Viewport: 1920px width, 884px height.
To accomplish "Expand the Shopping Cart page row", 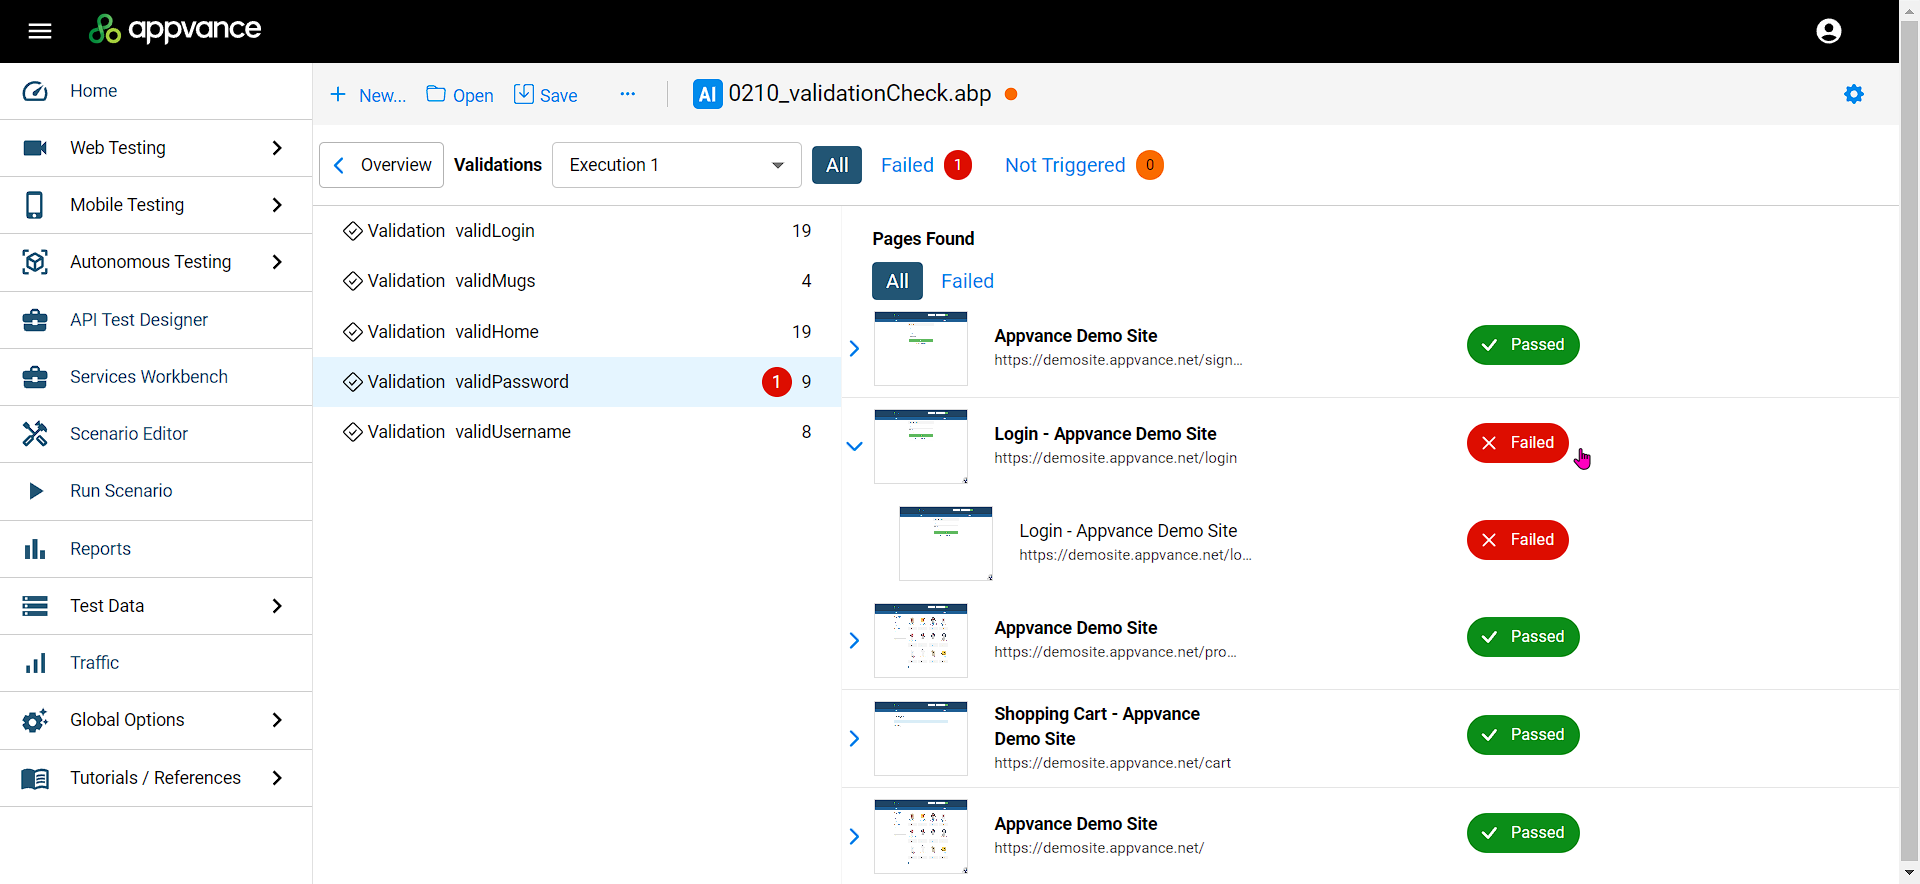I will 854,739.
